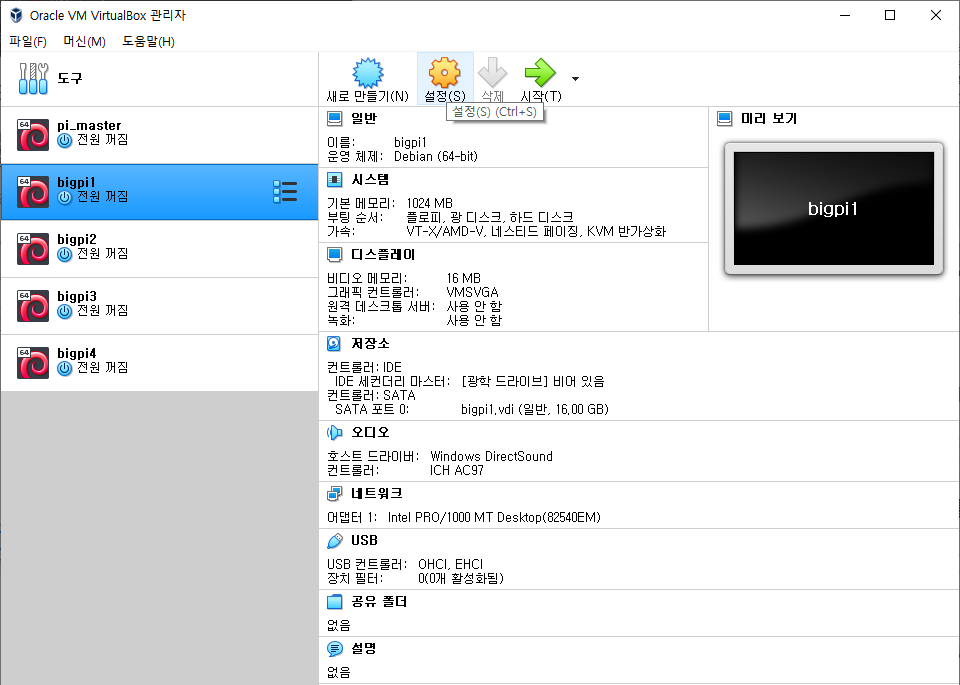The width and height of the screenshot is (960, 685).
Task: Click 오디오 speaker icon
Action: point(334,433)
